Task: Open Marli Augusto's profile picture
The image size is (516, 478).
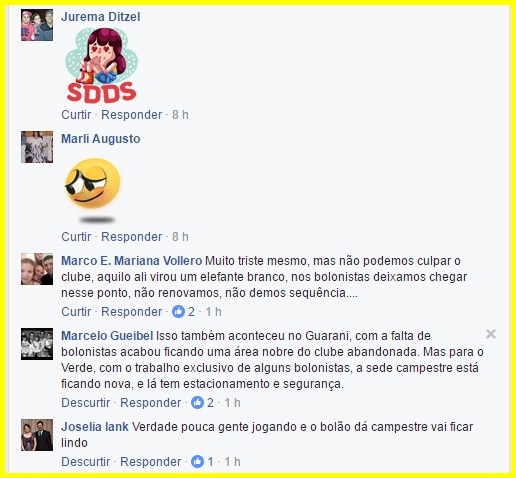Action: click(x=37, y=147)
